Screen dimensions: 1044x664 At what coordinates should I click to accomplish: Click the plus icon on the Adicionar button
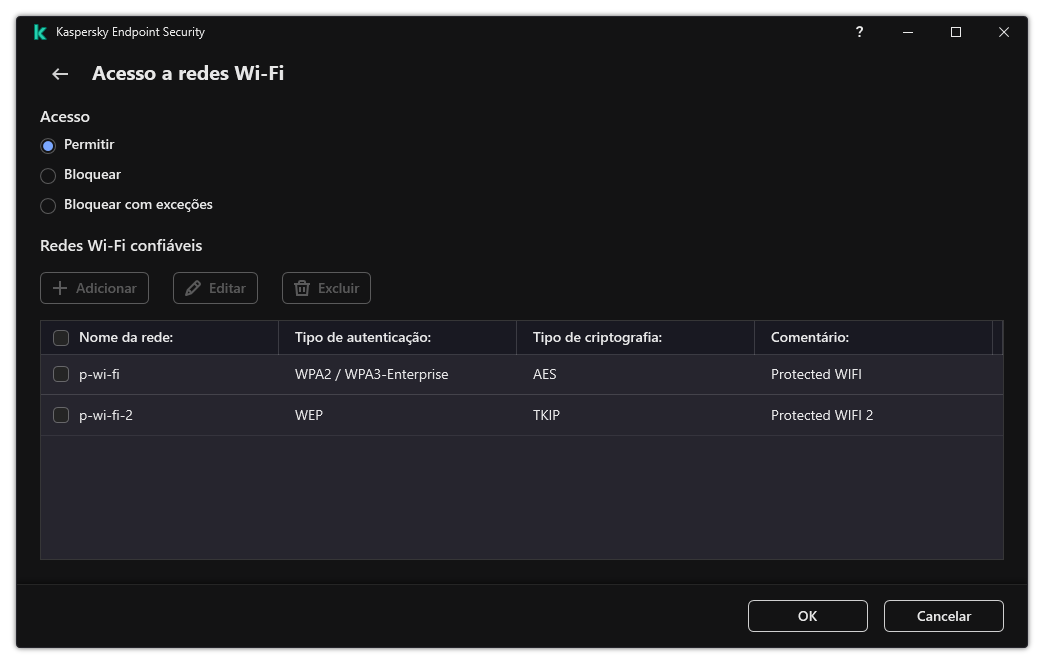click(x=62, y=288)
